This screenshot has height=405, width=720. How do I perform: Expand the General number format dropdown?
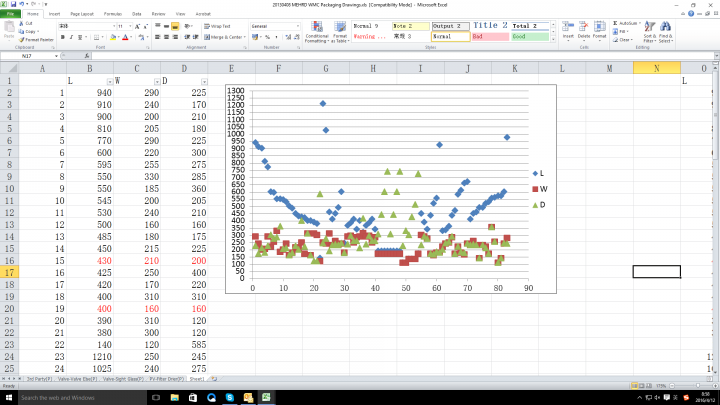click(297, 25)
